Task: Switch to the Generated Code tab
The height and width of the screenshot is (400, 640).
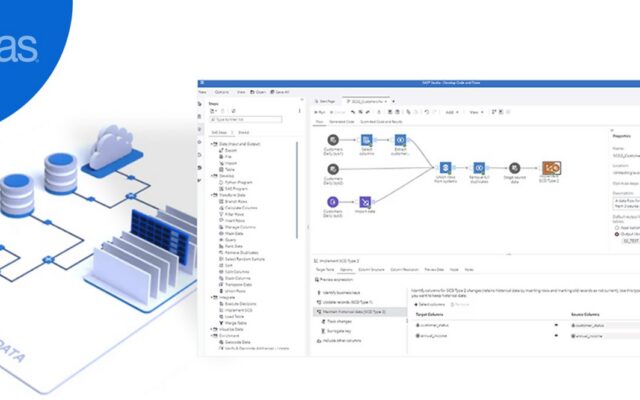Action: 342,122
